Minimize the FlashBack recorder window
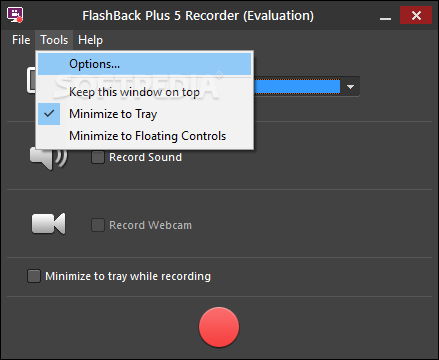 385,16
